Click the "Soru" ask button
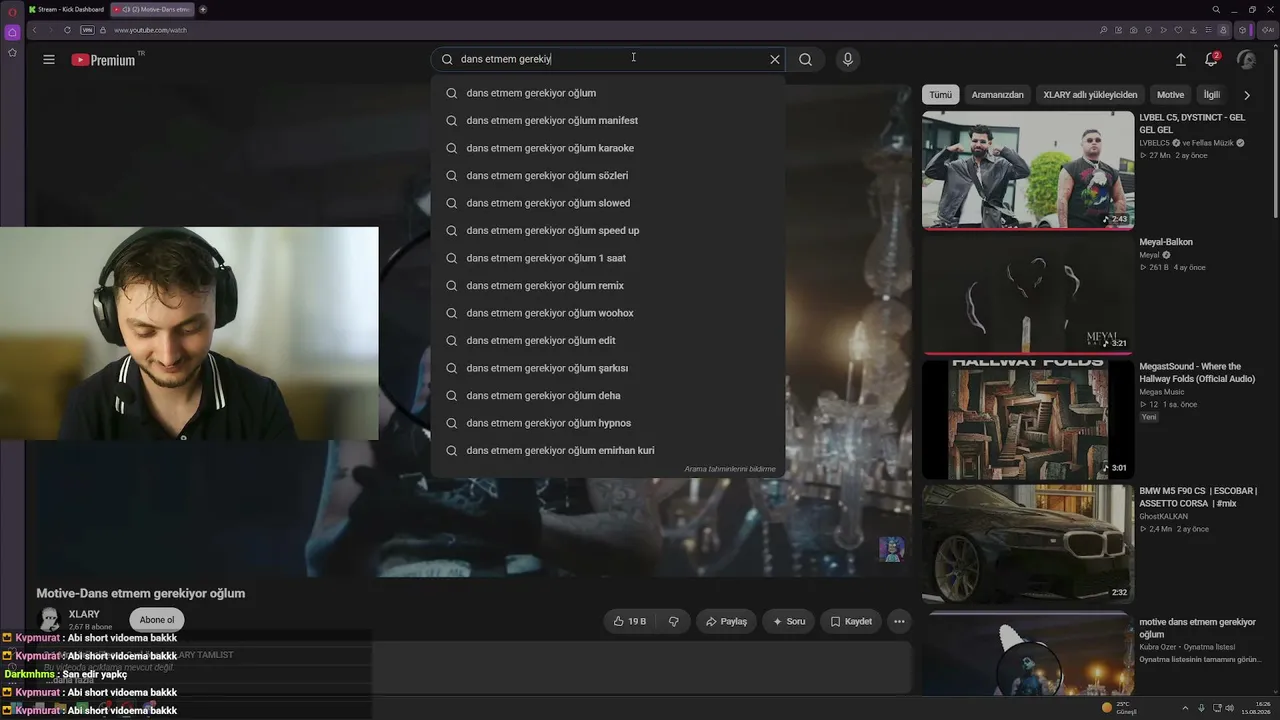The image size is (1280, 720). [788, 621]
